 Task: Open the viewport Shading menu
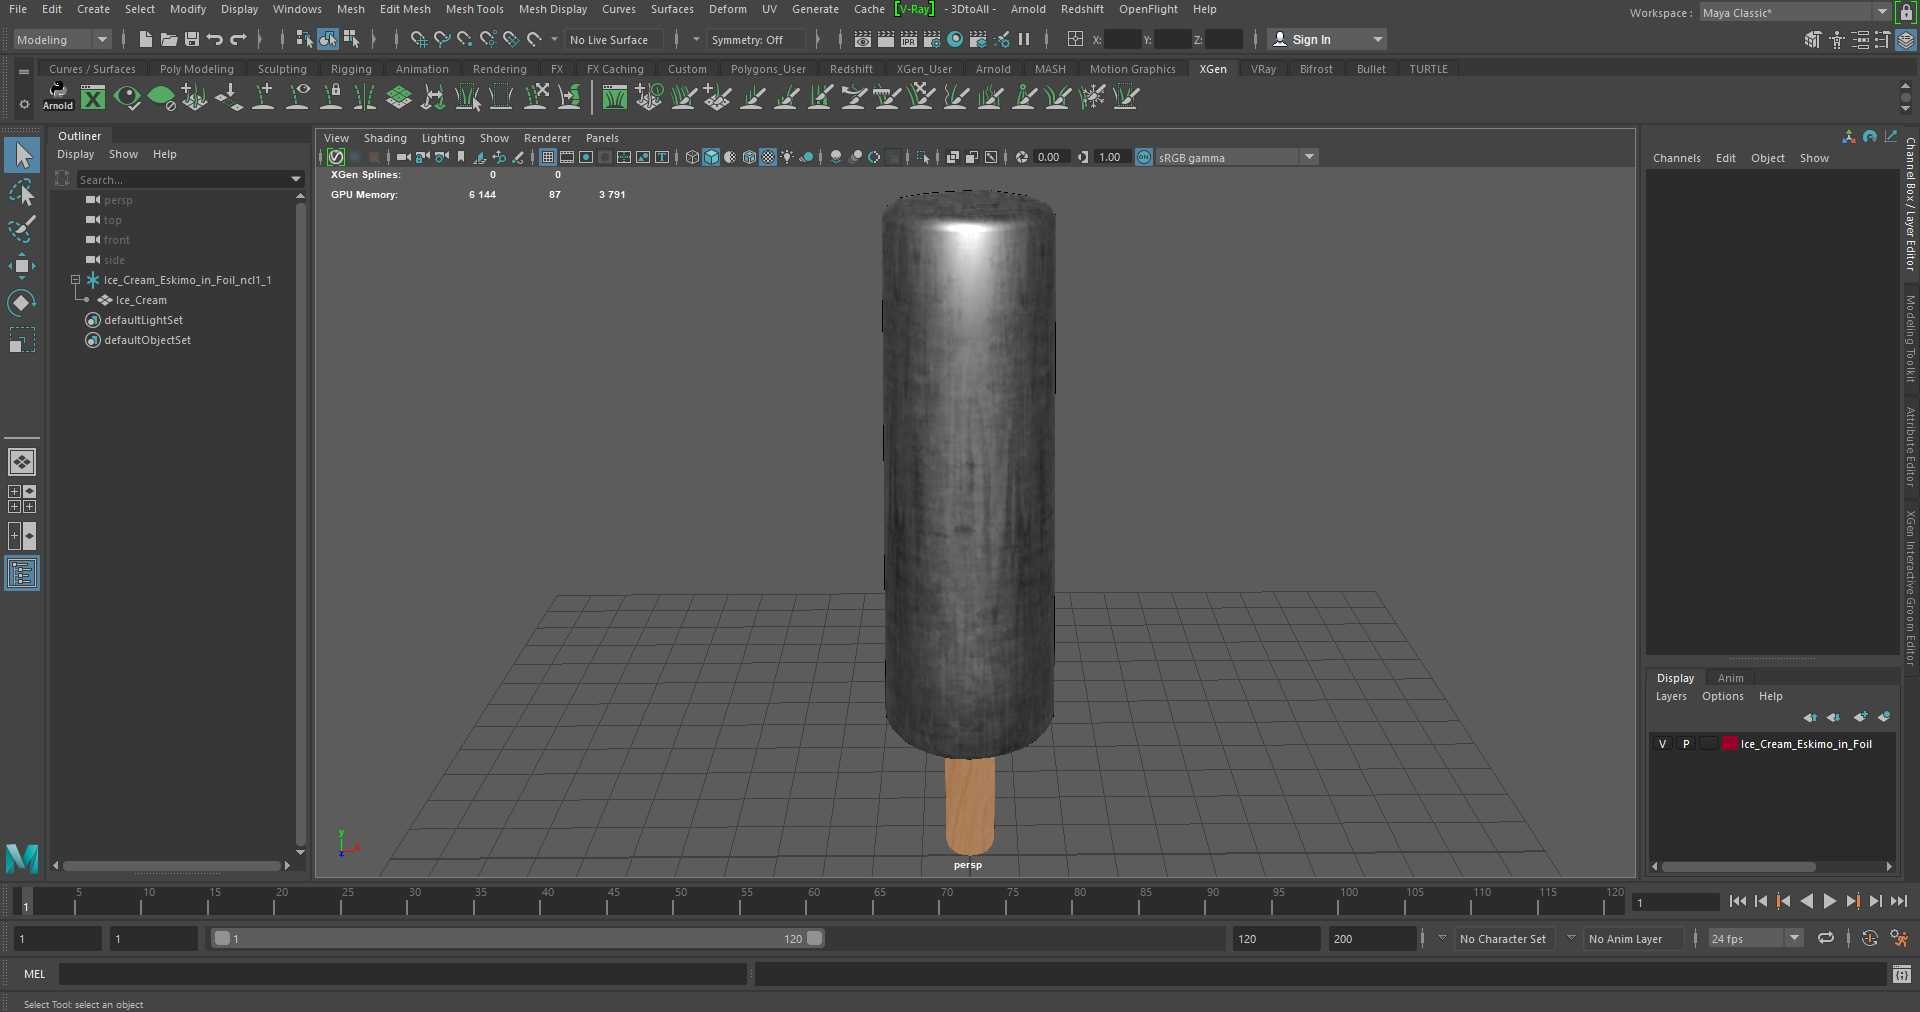pos(385,138)
